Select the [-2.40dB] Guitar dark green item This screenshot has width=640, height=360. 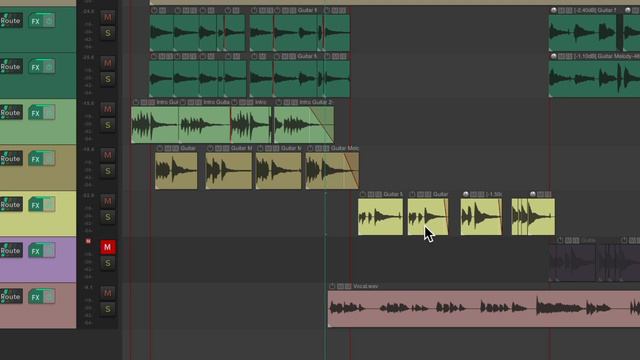582,33
